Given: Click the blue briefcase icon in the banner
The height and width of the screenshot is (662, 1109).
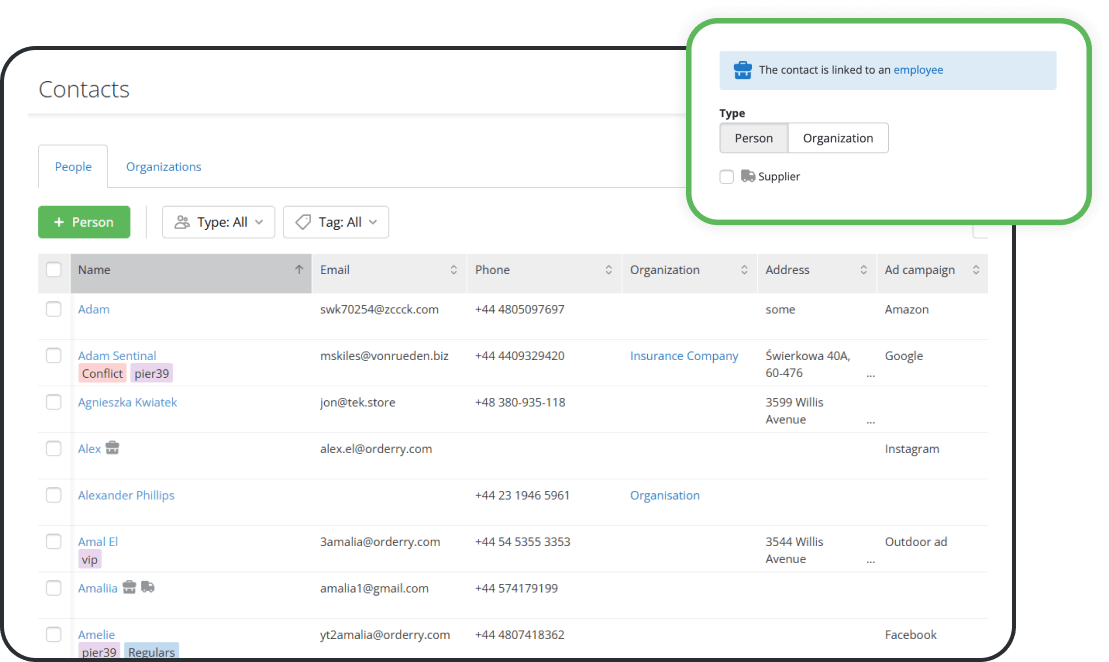Looking at the screenshot, I should click(x=742, y=69).
